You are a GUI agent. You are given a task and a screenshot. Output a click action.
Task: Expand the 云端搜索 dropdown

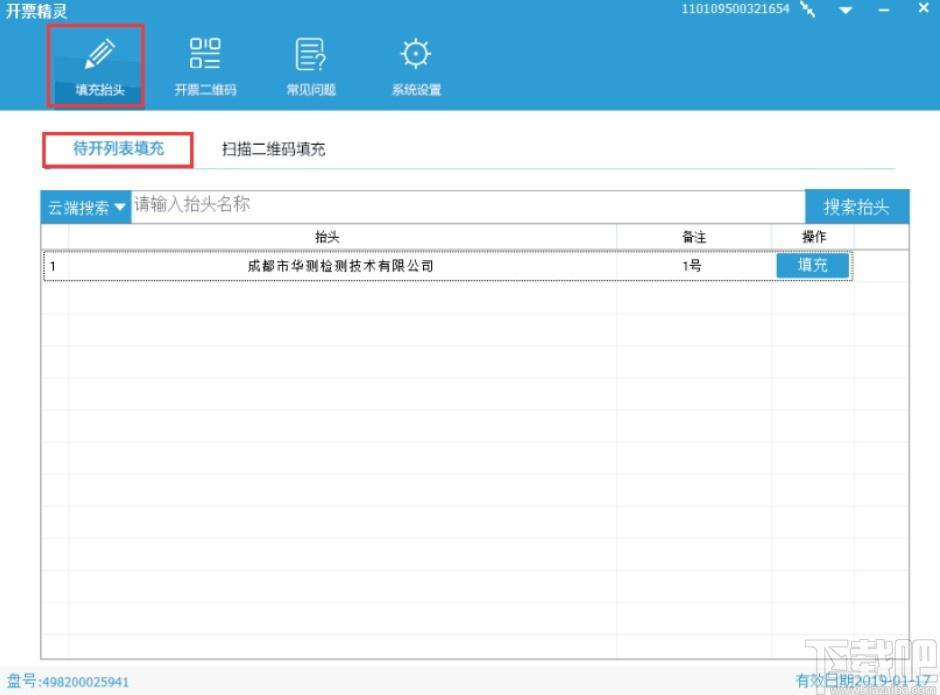tap(86, 207)
